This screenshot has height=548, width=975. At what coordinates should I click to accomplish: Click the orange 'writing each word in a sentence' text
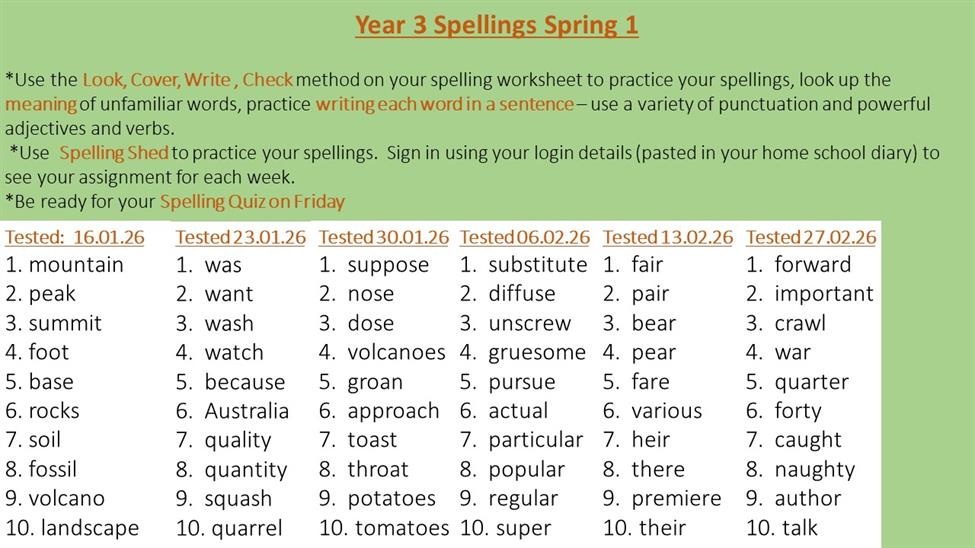coord(445,104)
